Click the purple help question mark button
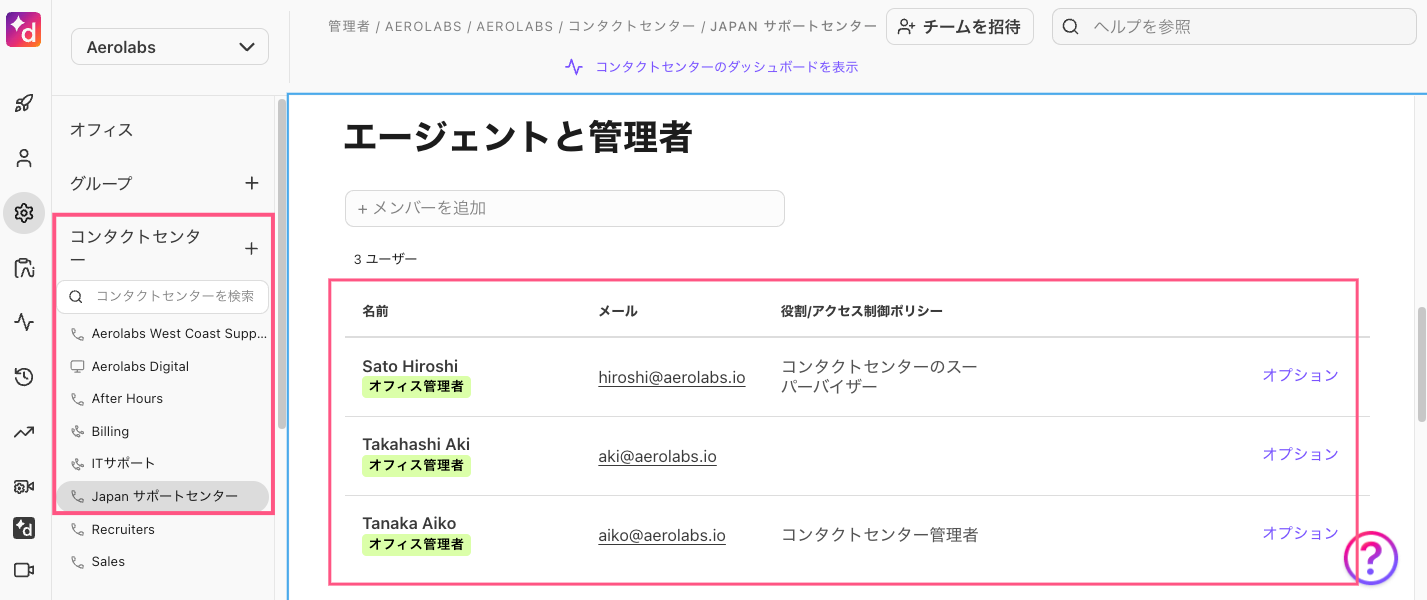This screenshot has width=1427, height=600. (x=1370, y=557)
